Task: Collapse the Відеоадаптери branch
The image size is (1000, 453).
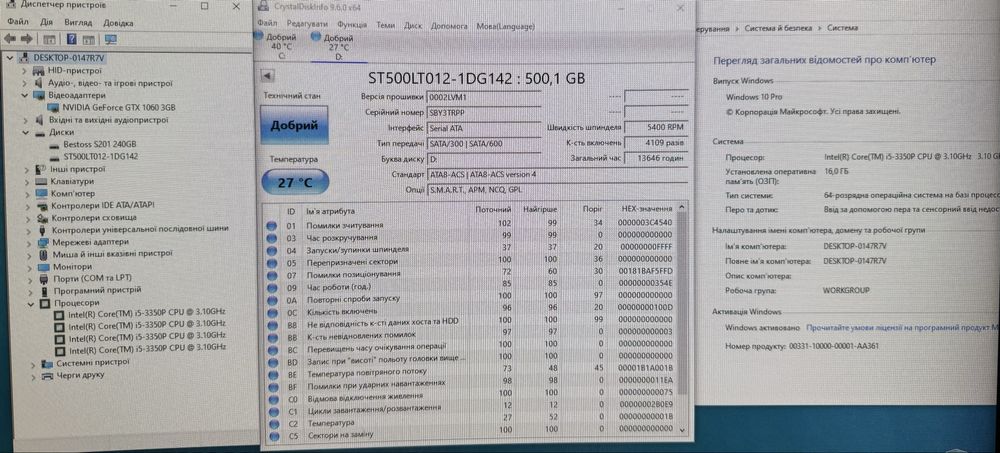Action: (25, 95)
